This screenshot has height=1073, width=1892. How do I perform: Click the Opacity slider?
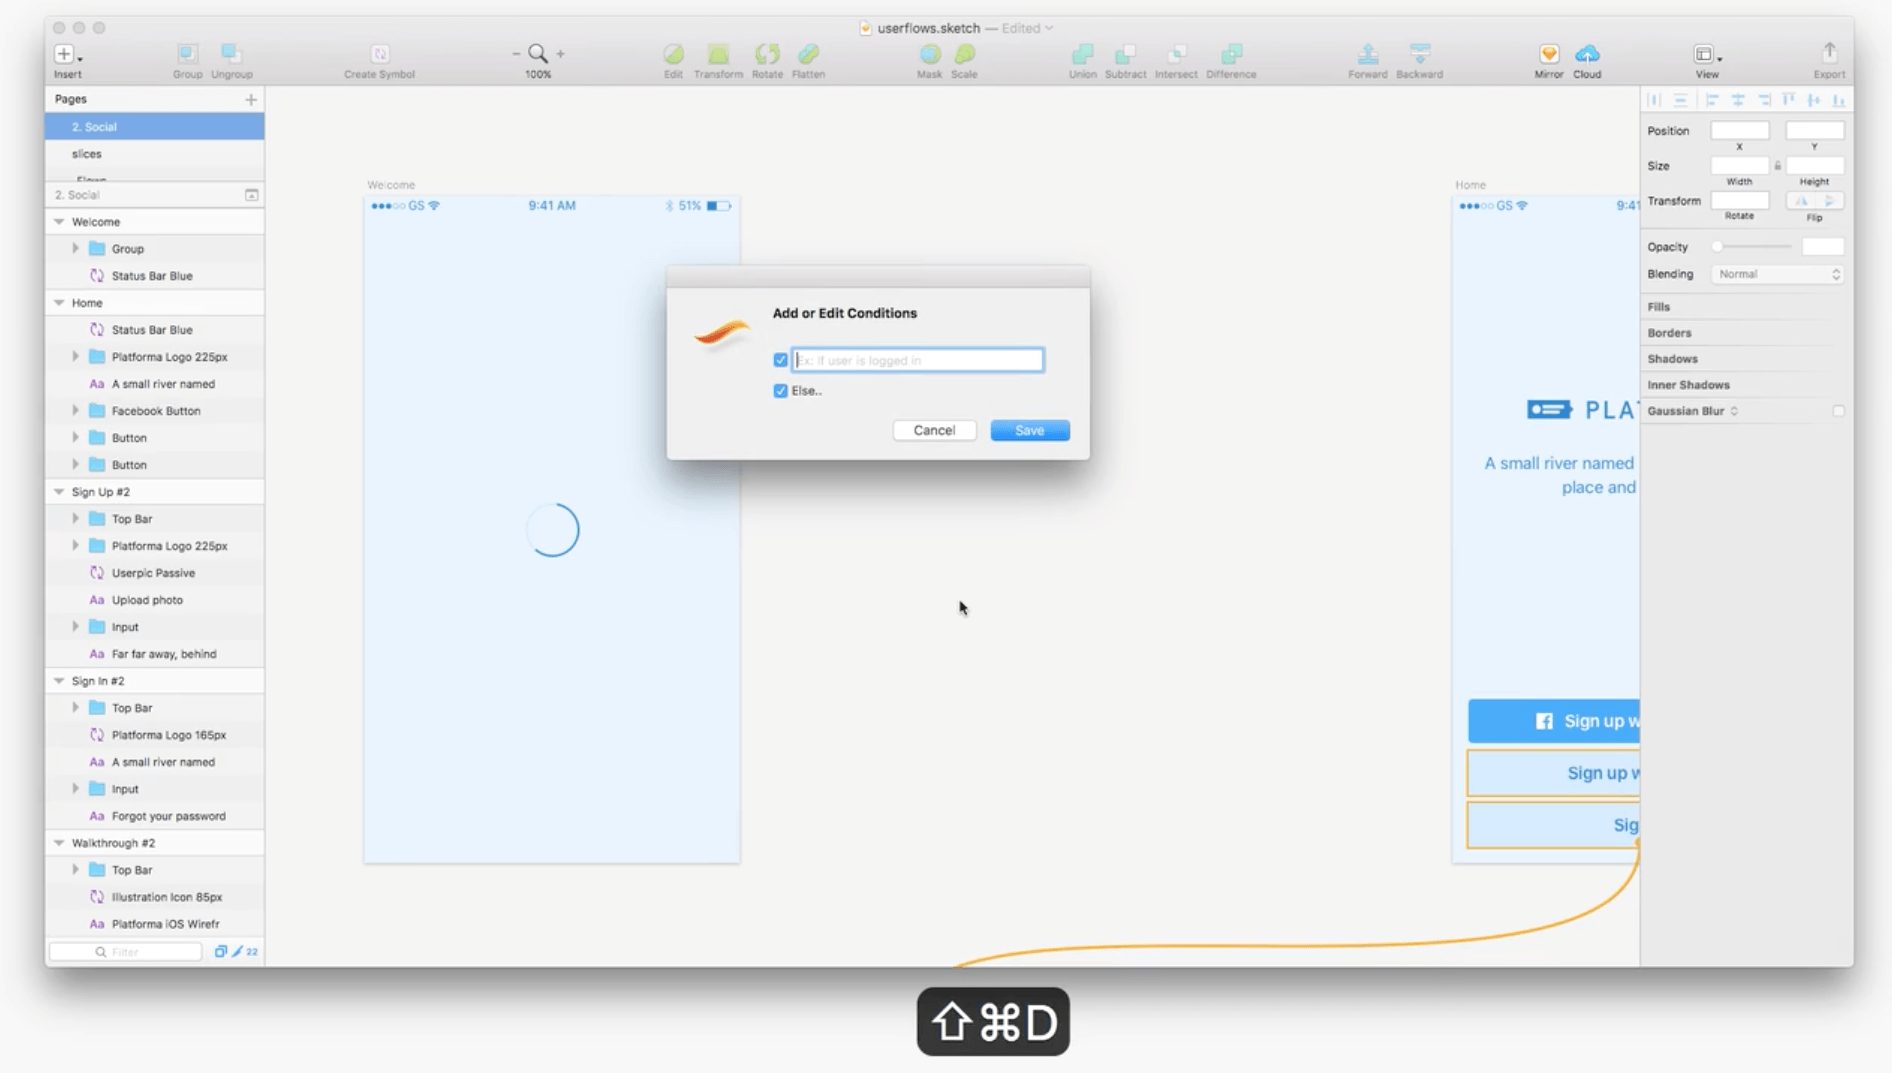1753,247
